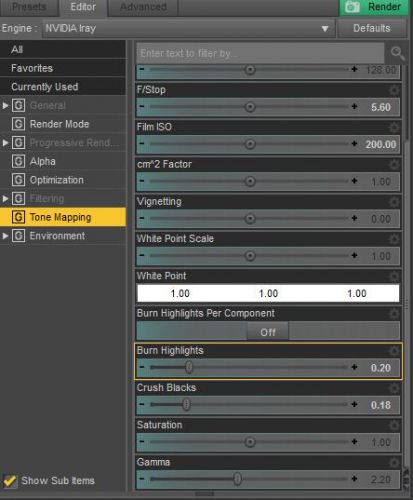This screenshot has height=500, width=413.
Task: Expand the General tree group
Action: (x=5, y=106)
